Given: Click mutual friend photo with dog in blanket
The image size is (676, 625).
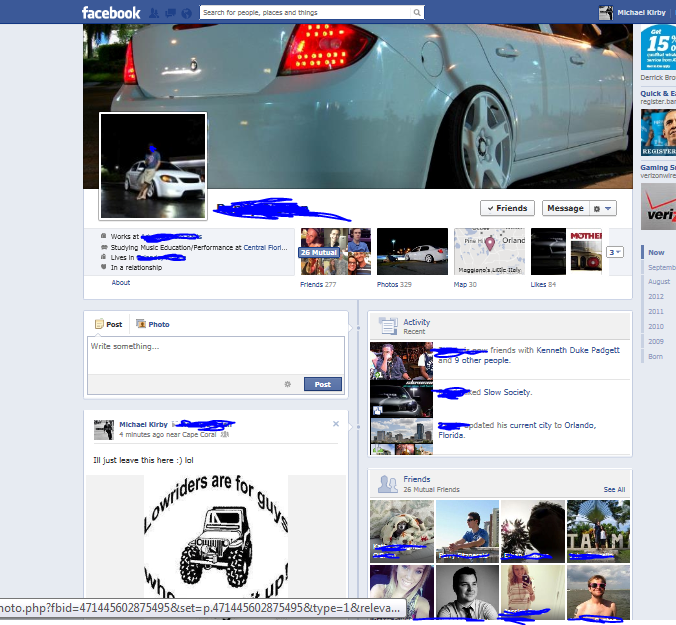Looking at the screenshot, I should 402,531.
